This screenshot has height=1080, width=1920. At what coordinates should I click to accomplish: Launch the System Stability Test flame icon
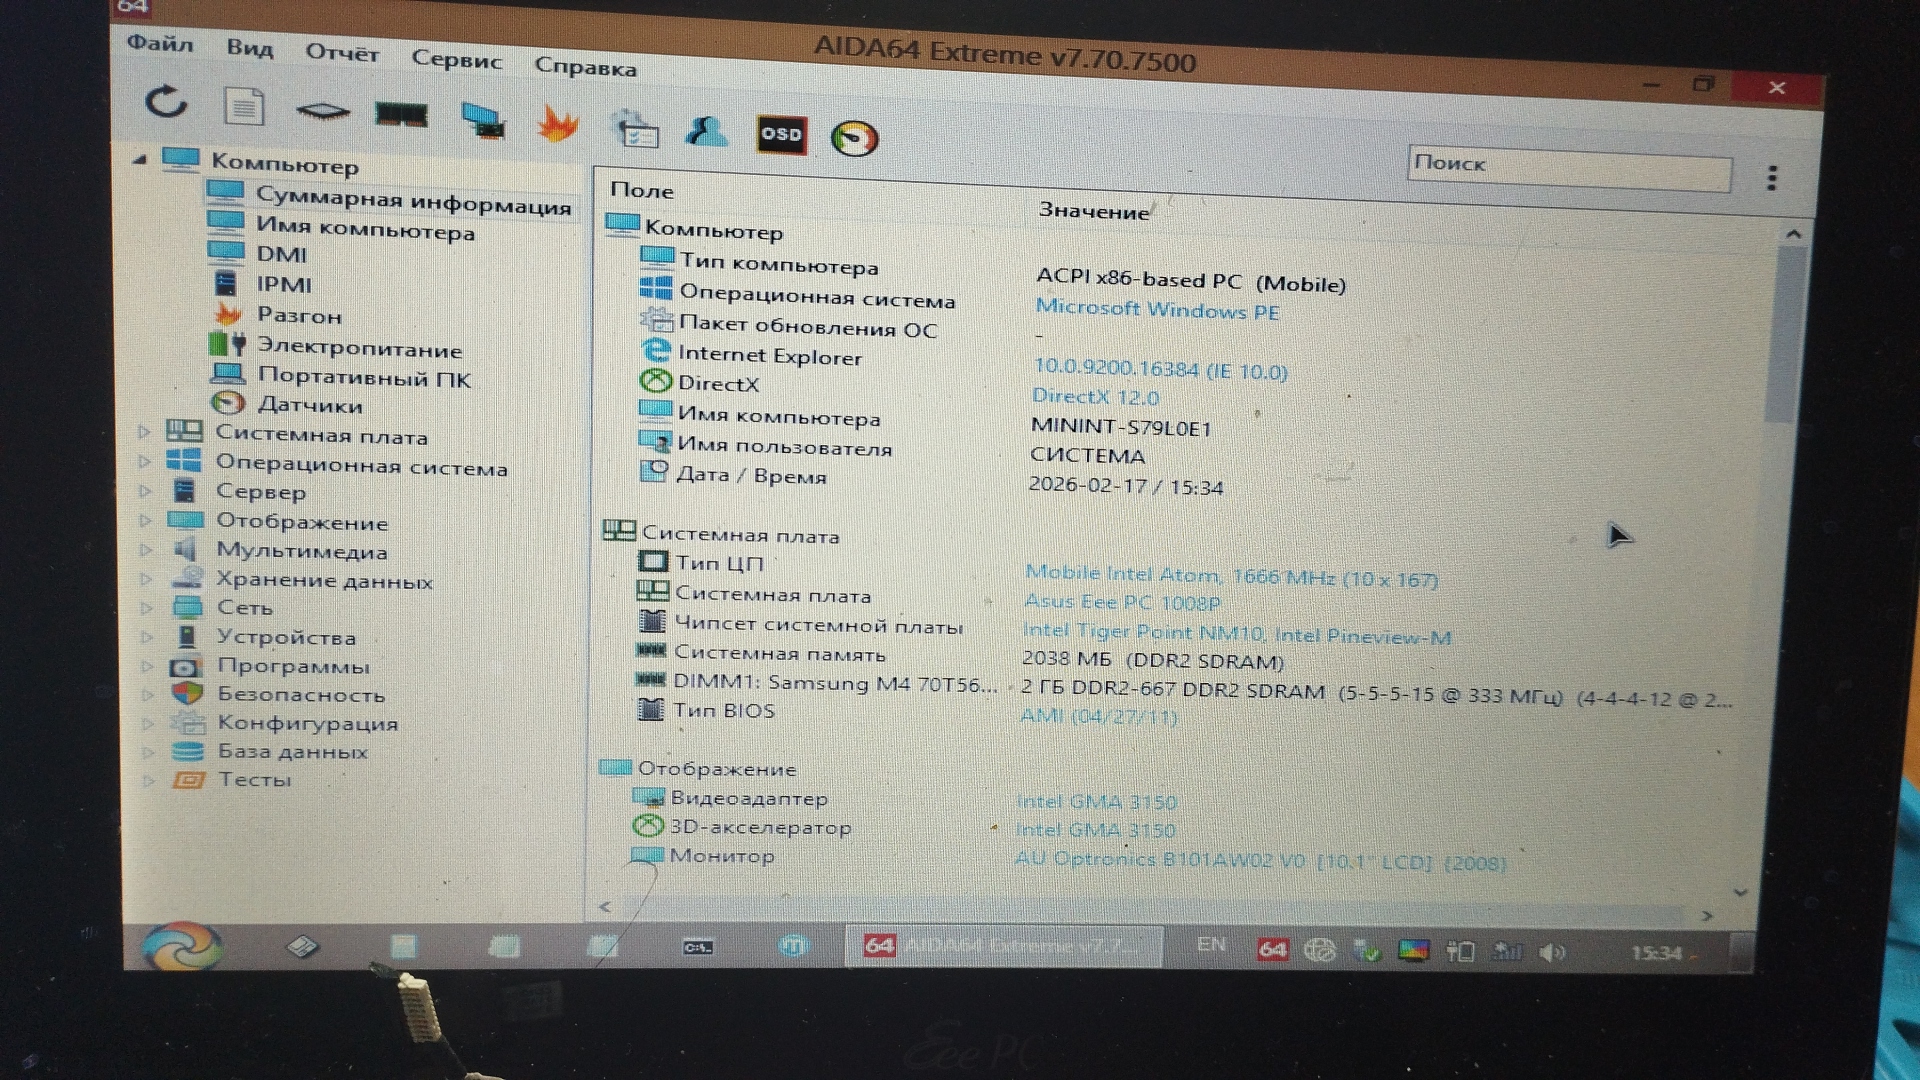tap(558, 125)
